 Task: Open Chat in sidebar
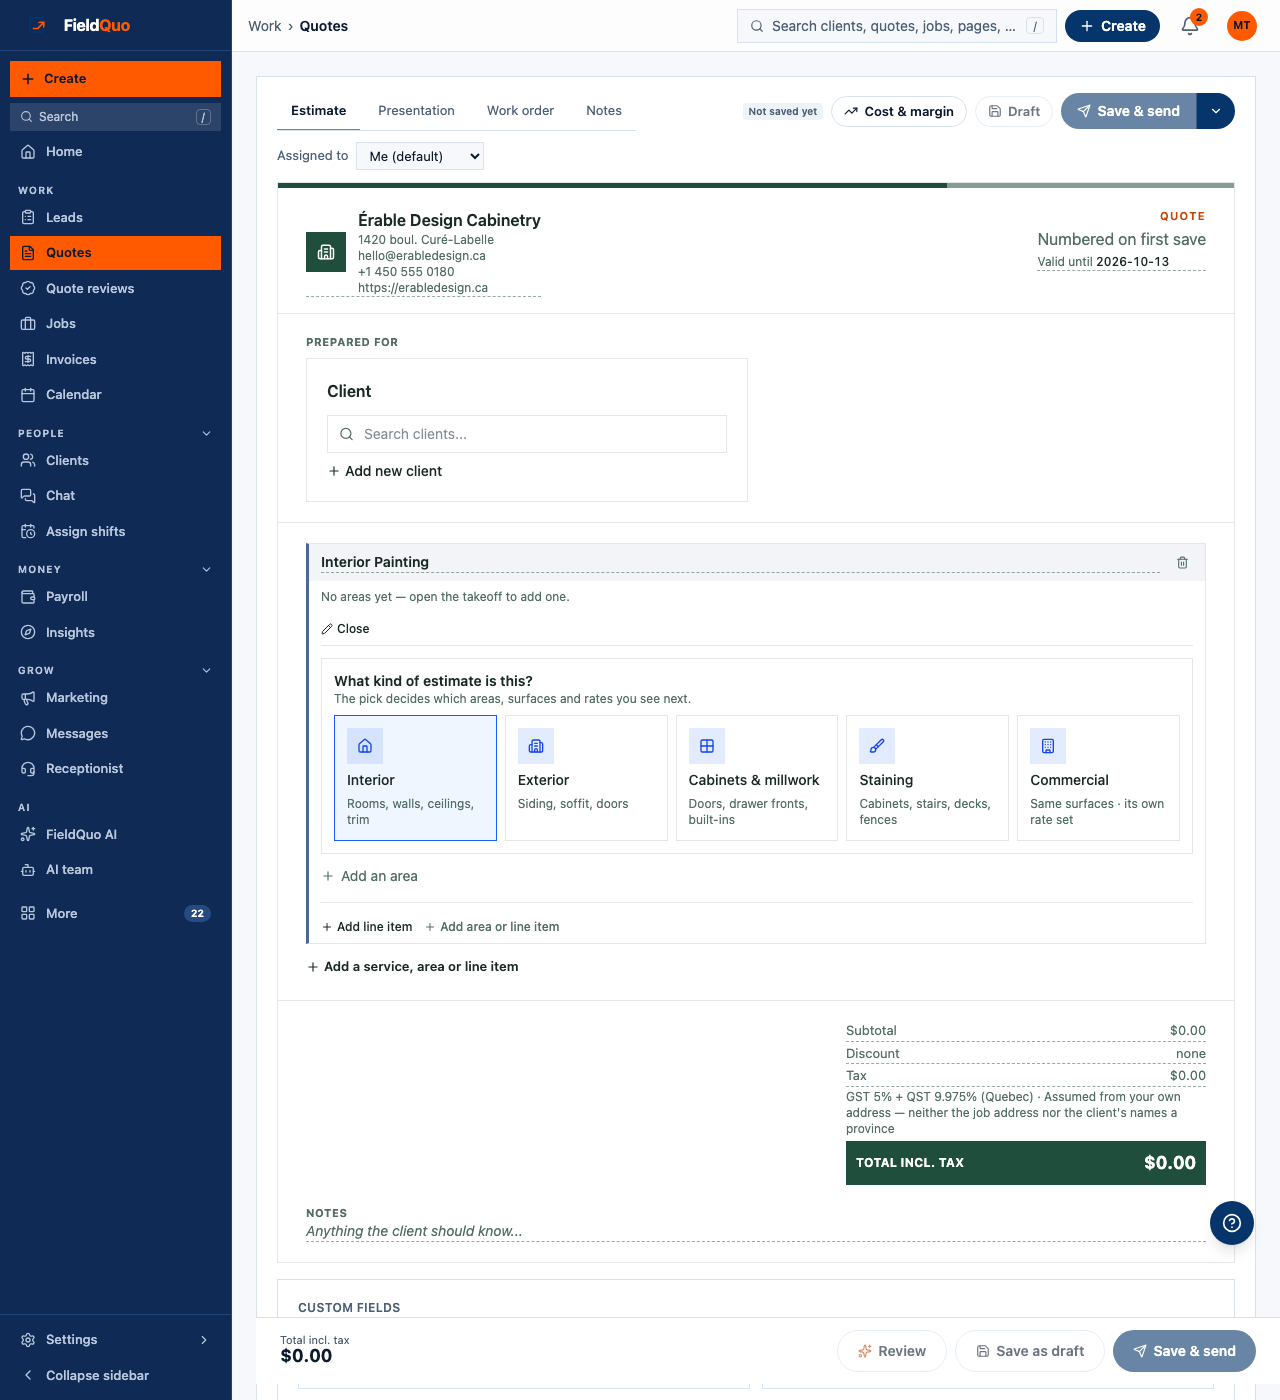tap(115, 496)
